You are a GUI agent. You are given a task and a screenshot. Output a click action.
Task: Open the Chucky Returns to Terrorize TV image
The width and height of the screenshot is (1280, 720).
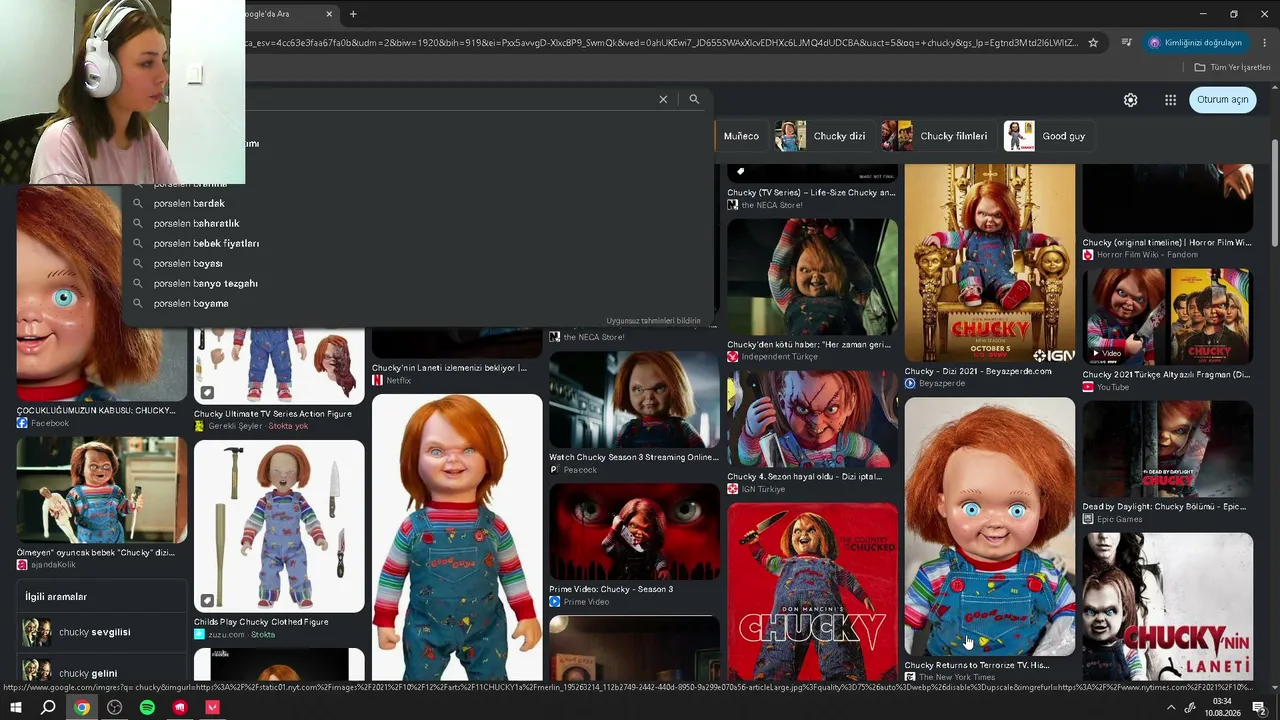(990, 527)
